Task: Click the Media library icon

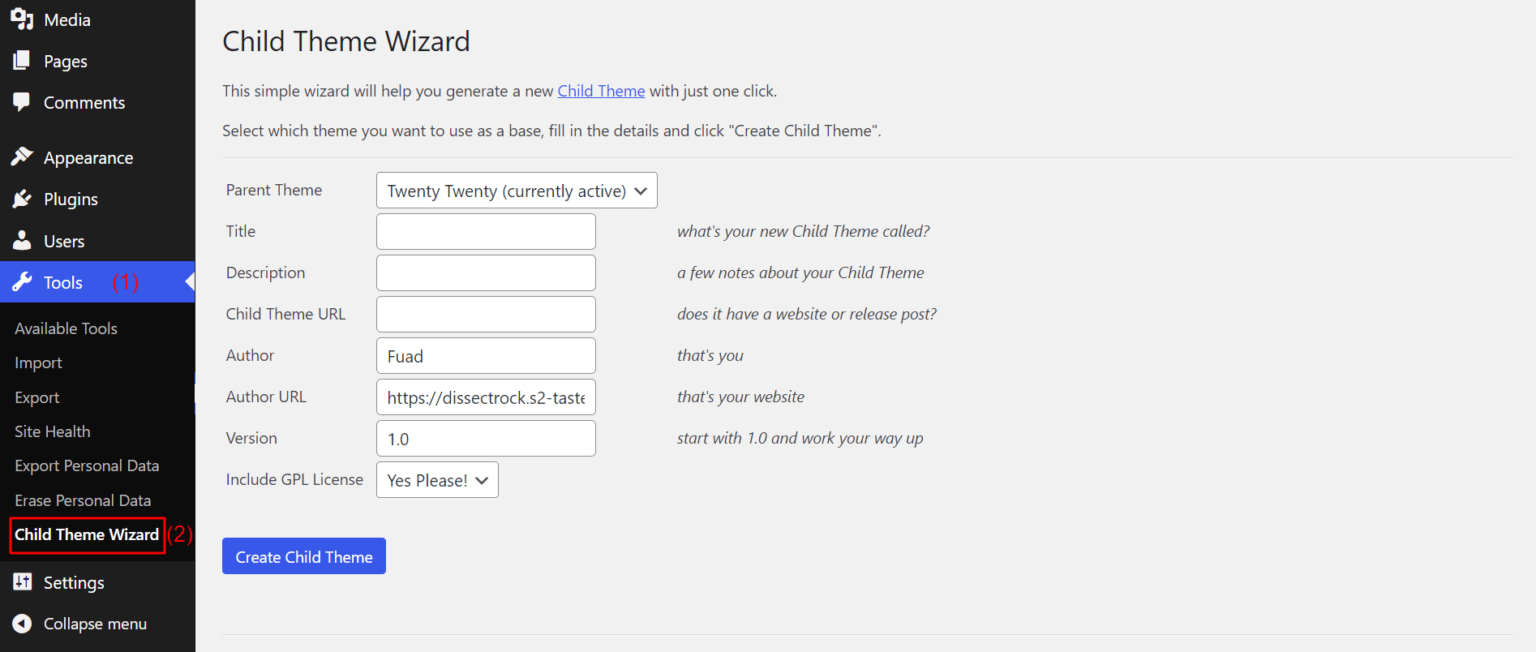Action: point(22,19)
